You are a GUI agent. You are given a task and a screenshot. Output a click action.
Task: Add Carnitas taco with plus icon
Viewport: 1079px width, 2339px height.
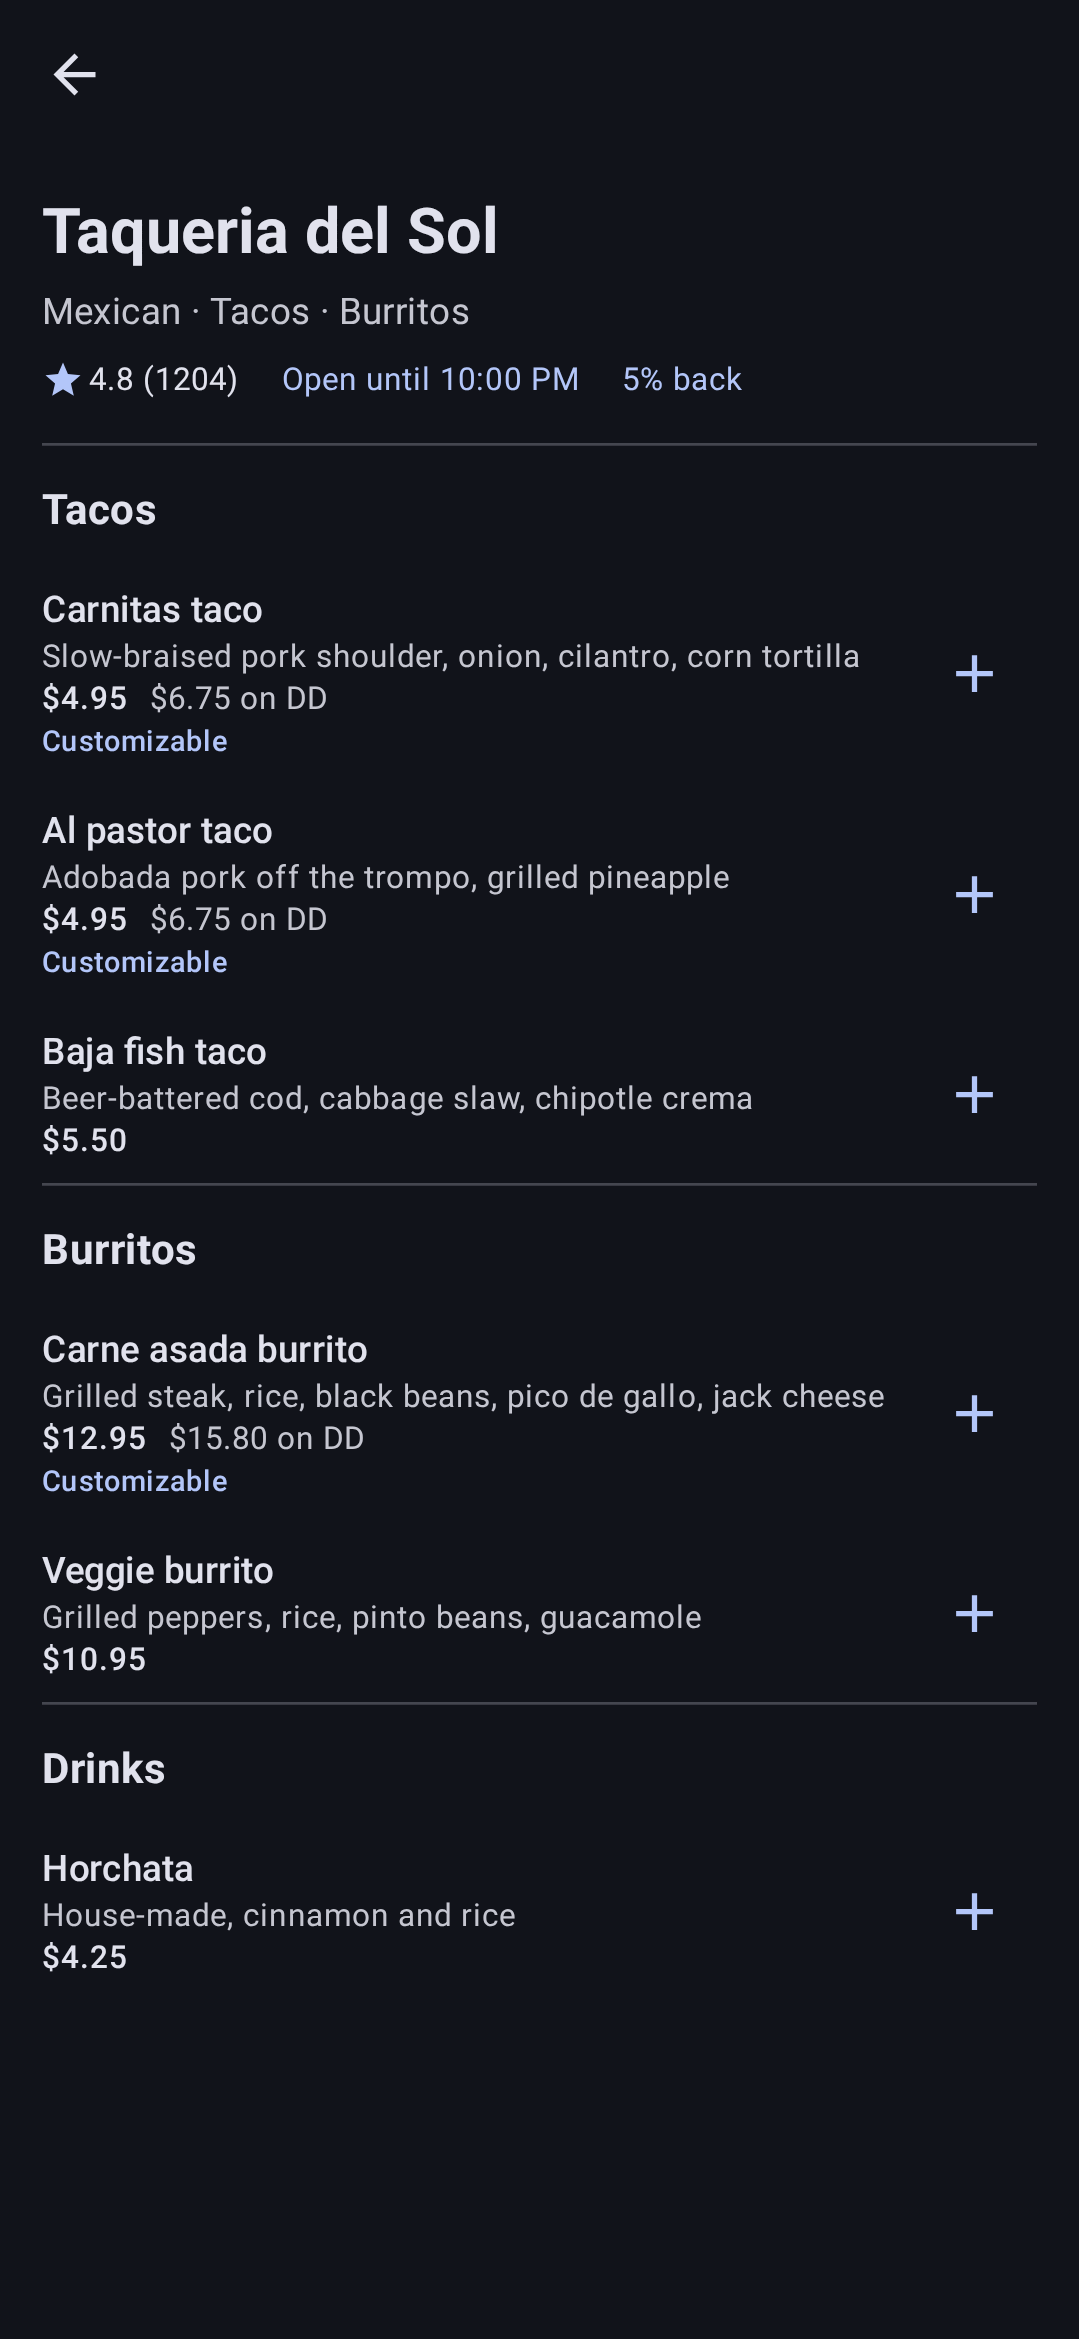(974, 674)
